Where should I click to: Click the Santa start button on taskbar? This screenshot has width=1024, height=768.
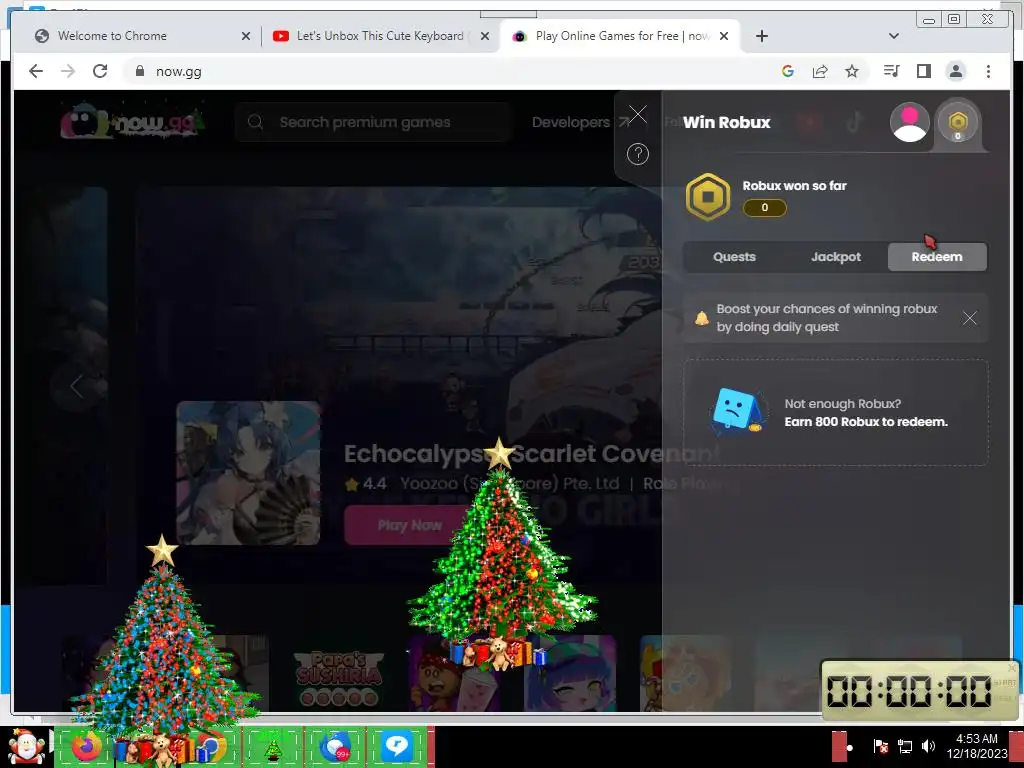tap(26, 746)
